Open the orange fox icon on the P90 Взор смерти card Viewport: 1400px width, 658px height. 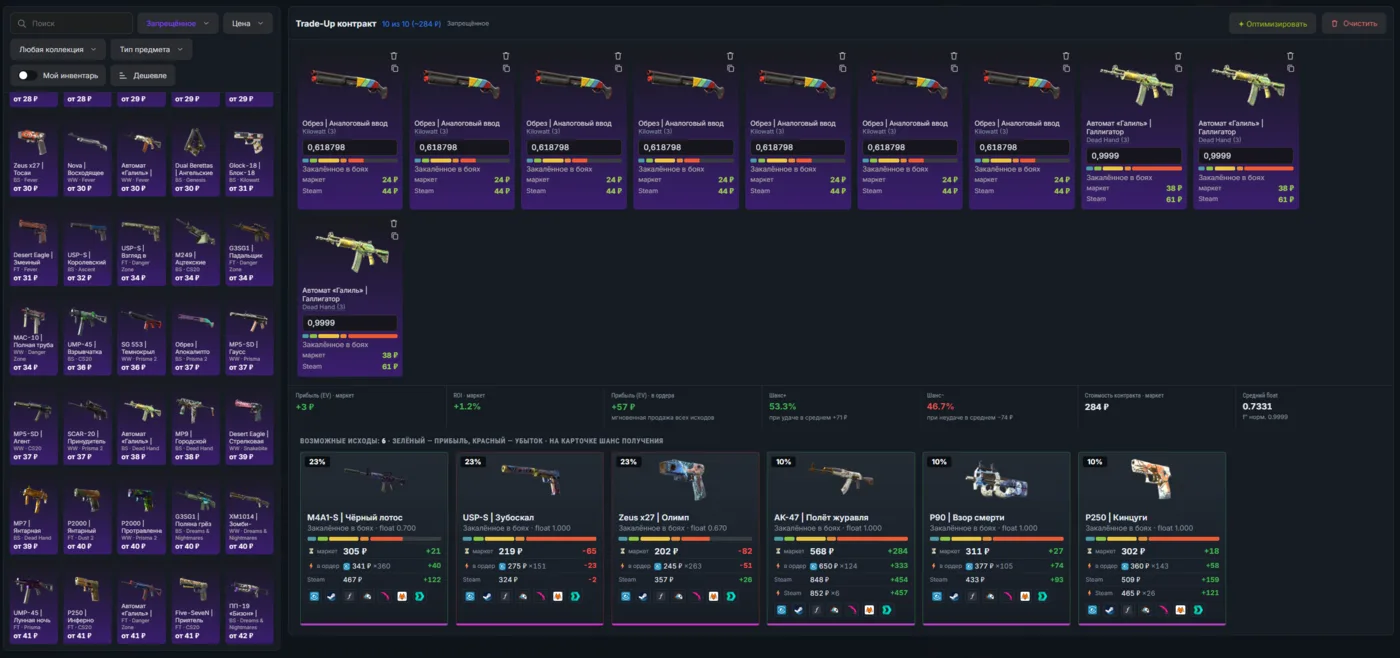point(1024,596)
